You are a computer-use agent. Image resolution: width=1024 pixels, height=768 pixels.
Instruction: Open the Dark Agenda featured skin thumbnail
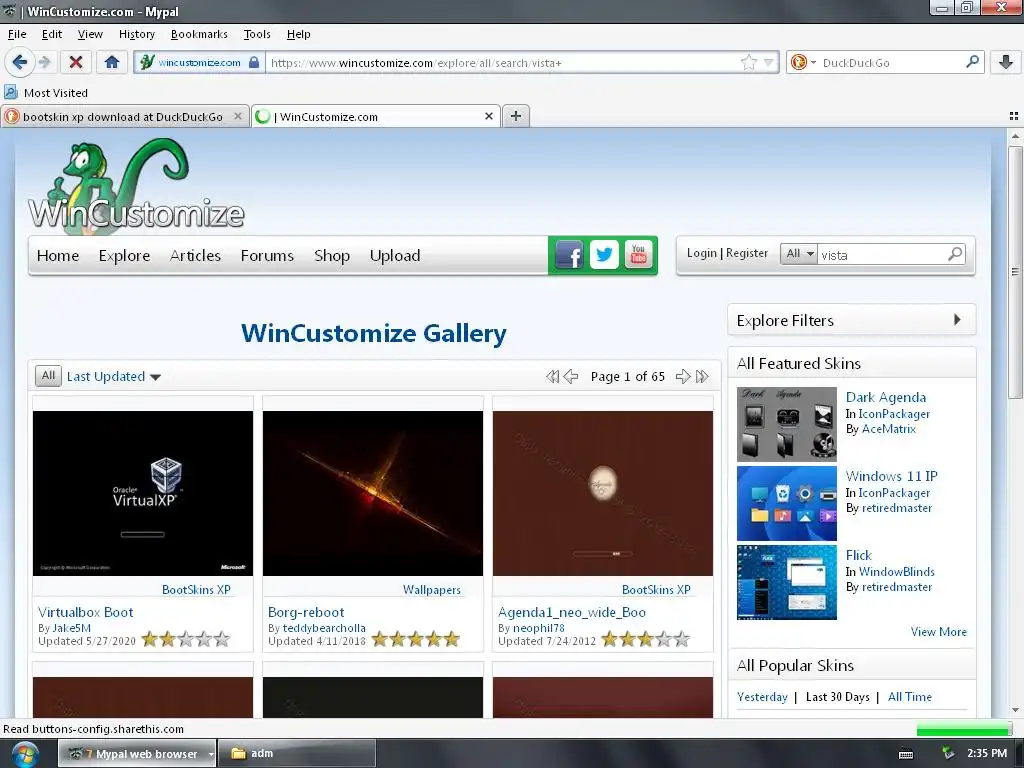pyautogui.click(x=786, y=424)
